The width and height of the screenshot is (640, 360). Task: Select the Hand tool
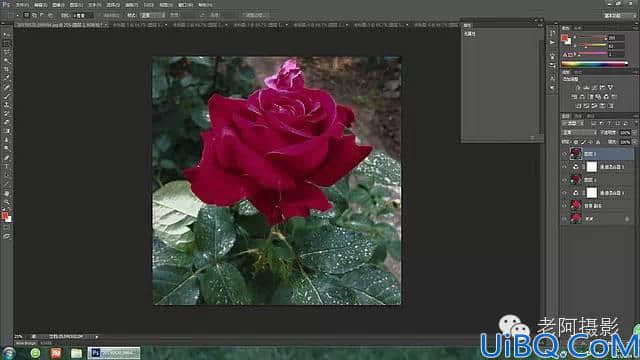[x=6, y=193]
